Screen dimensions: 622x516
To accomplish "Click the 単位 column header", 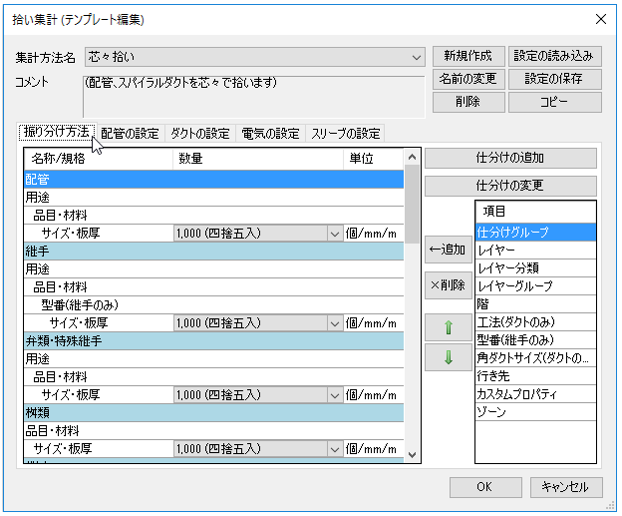I will [374, 159].
